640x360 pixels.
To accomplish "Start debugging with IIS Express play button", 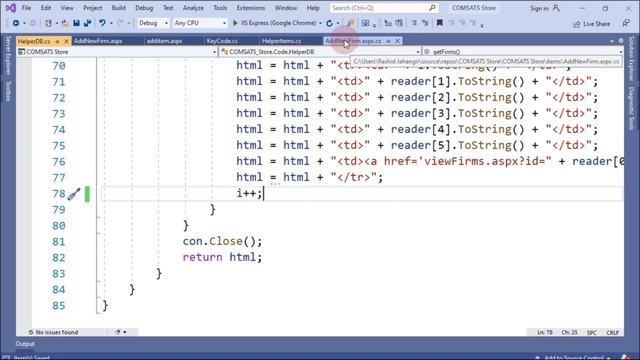I will click(x=235, y=23).
